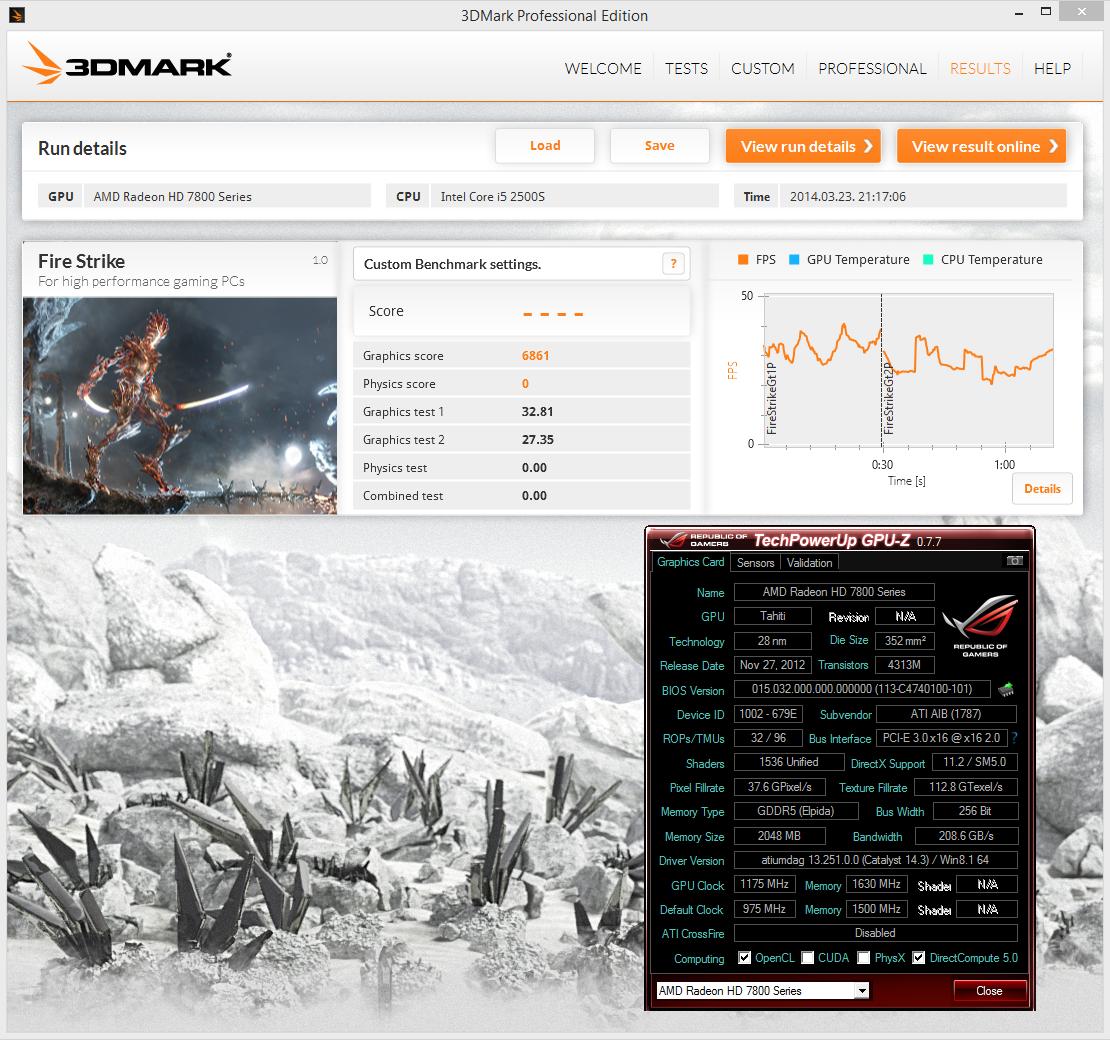Image resolution: width=1110 pixels, height=1040 pixels.
Task: Click the Memory Type GDDR5 (Elpida) field
Action: 796,811
